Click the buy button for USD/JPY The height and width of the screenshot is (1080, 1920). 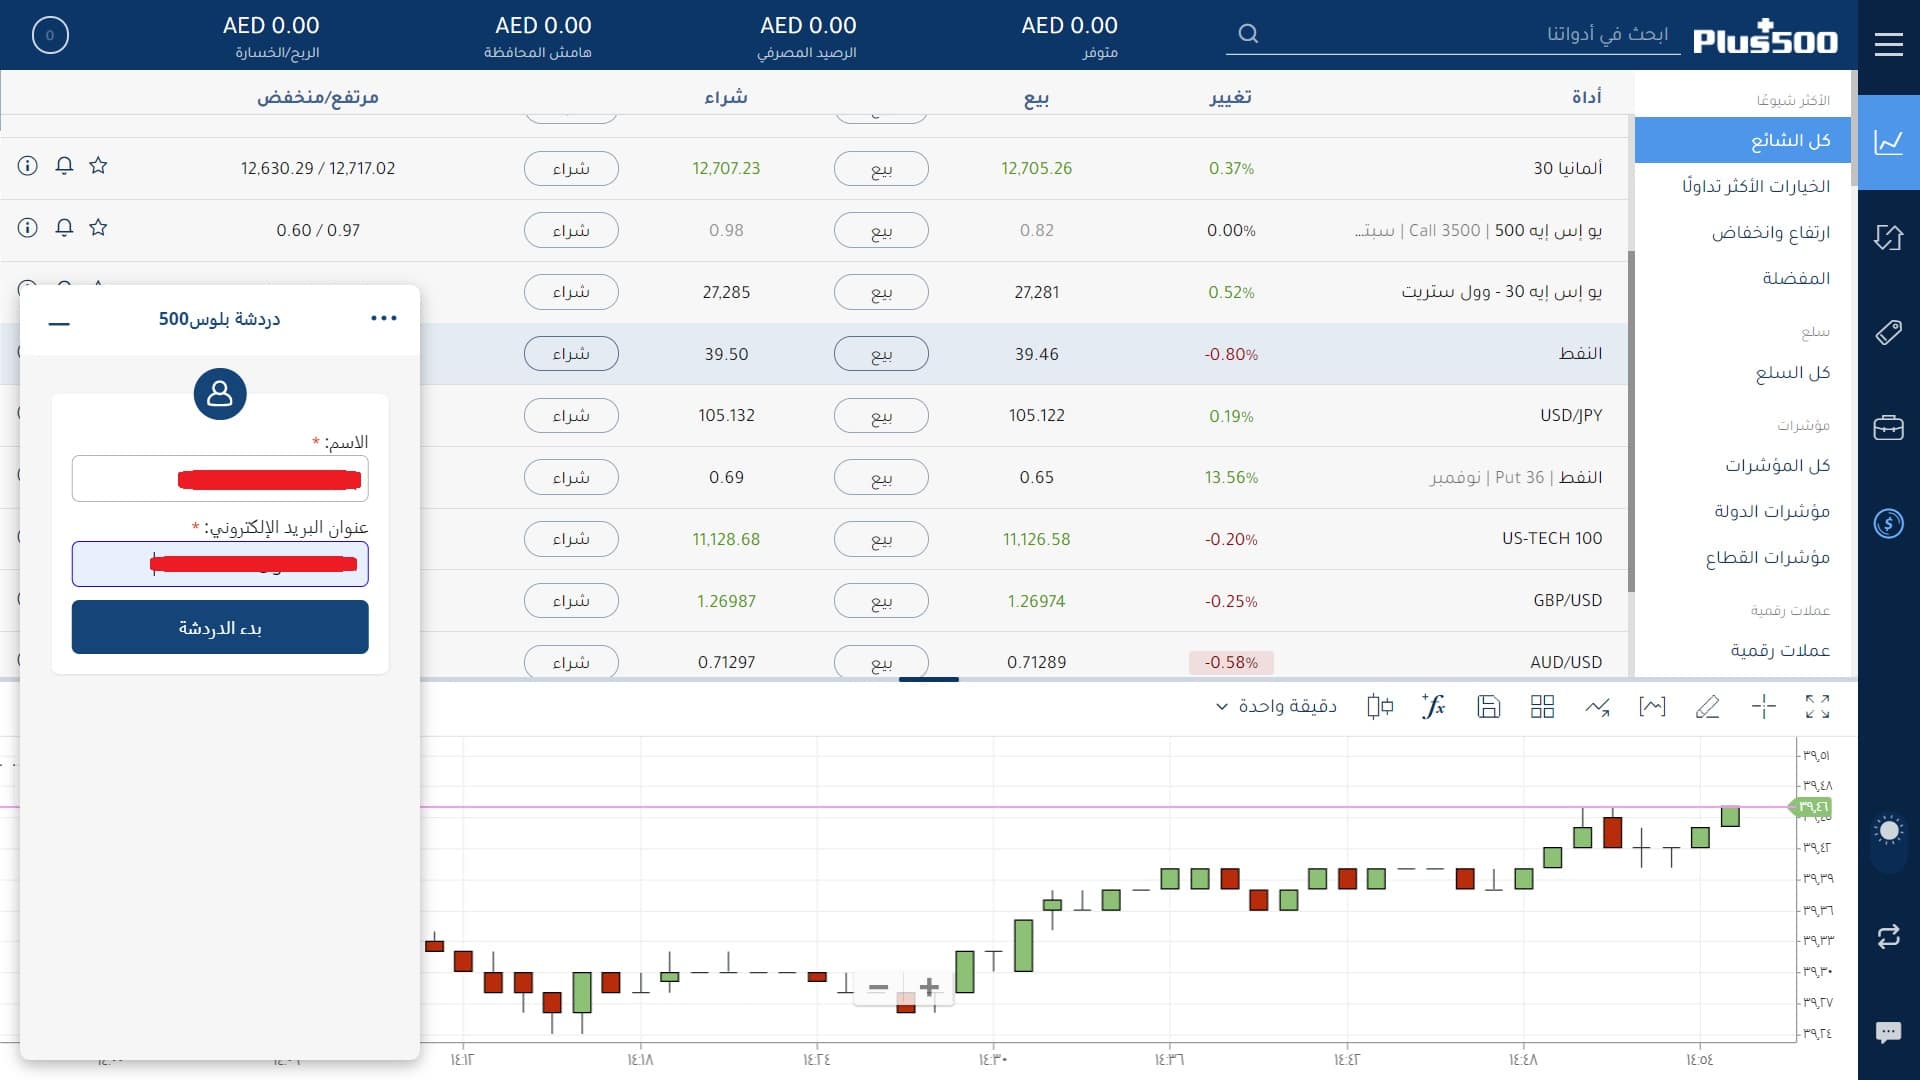pos(571,415)
